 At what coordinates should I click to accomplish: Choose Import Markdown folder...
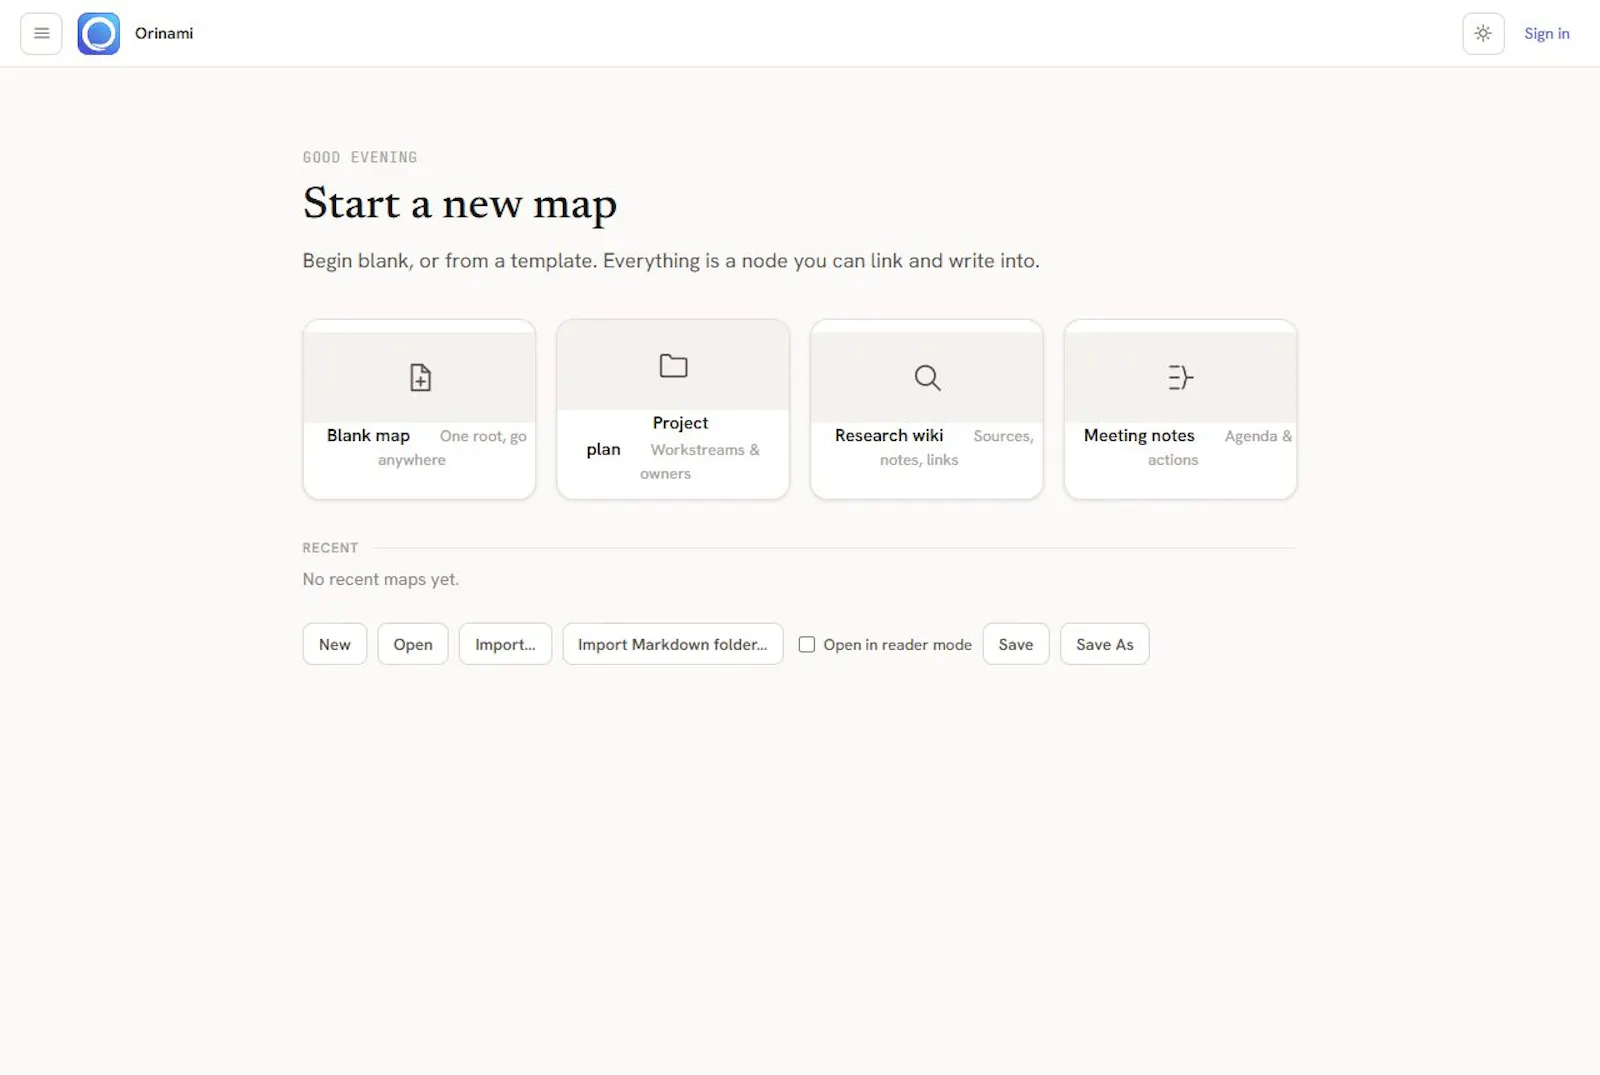(x=673, y=644)
